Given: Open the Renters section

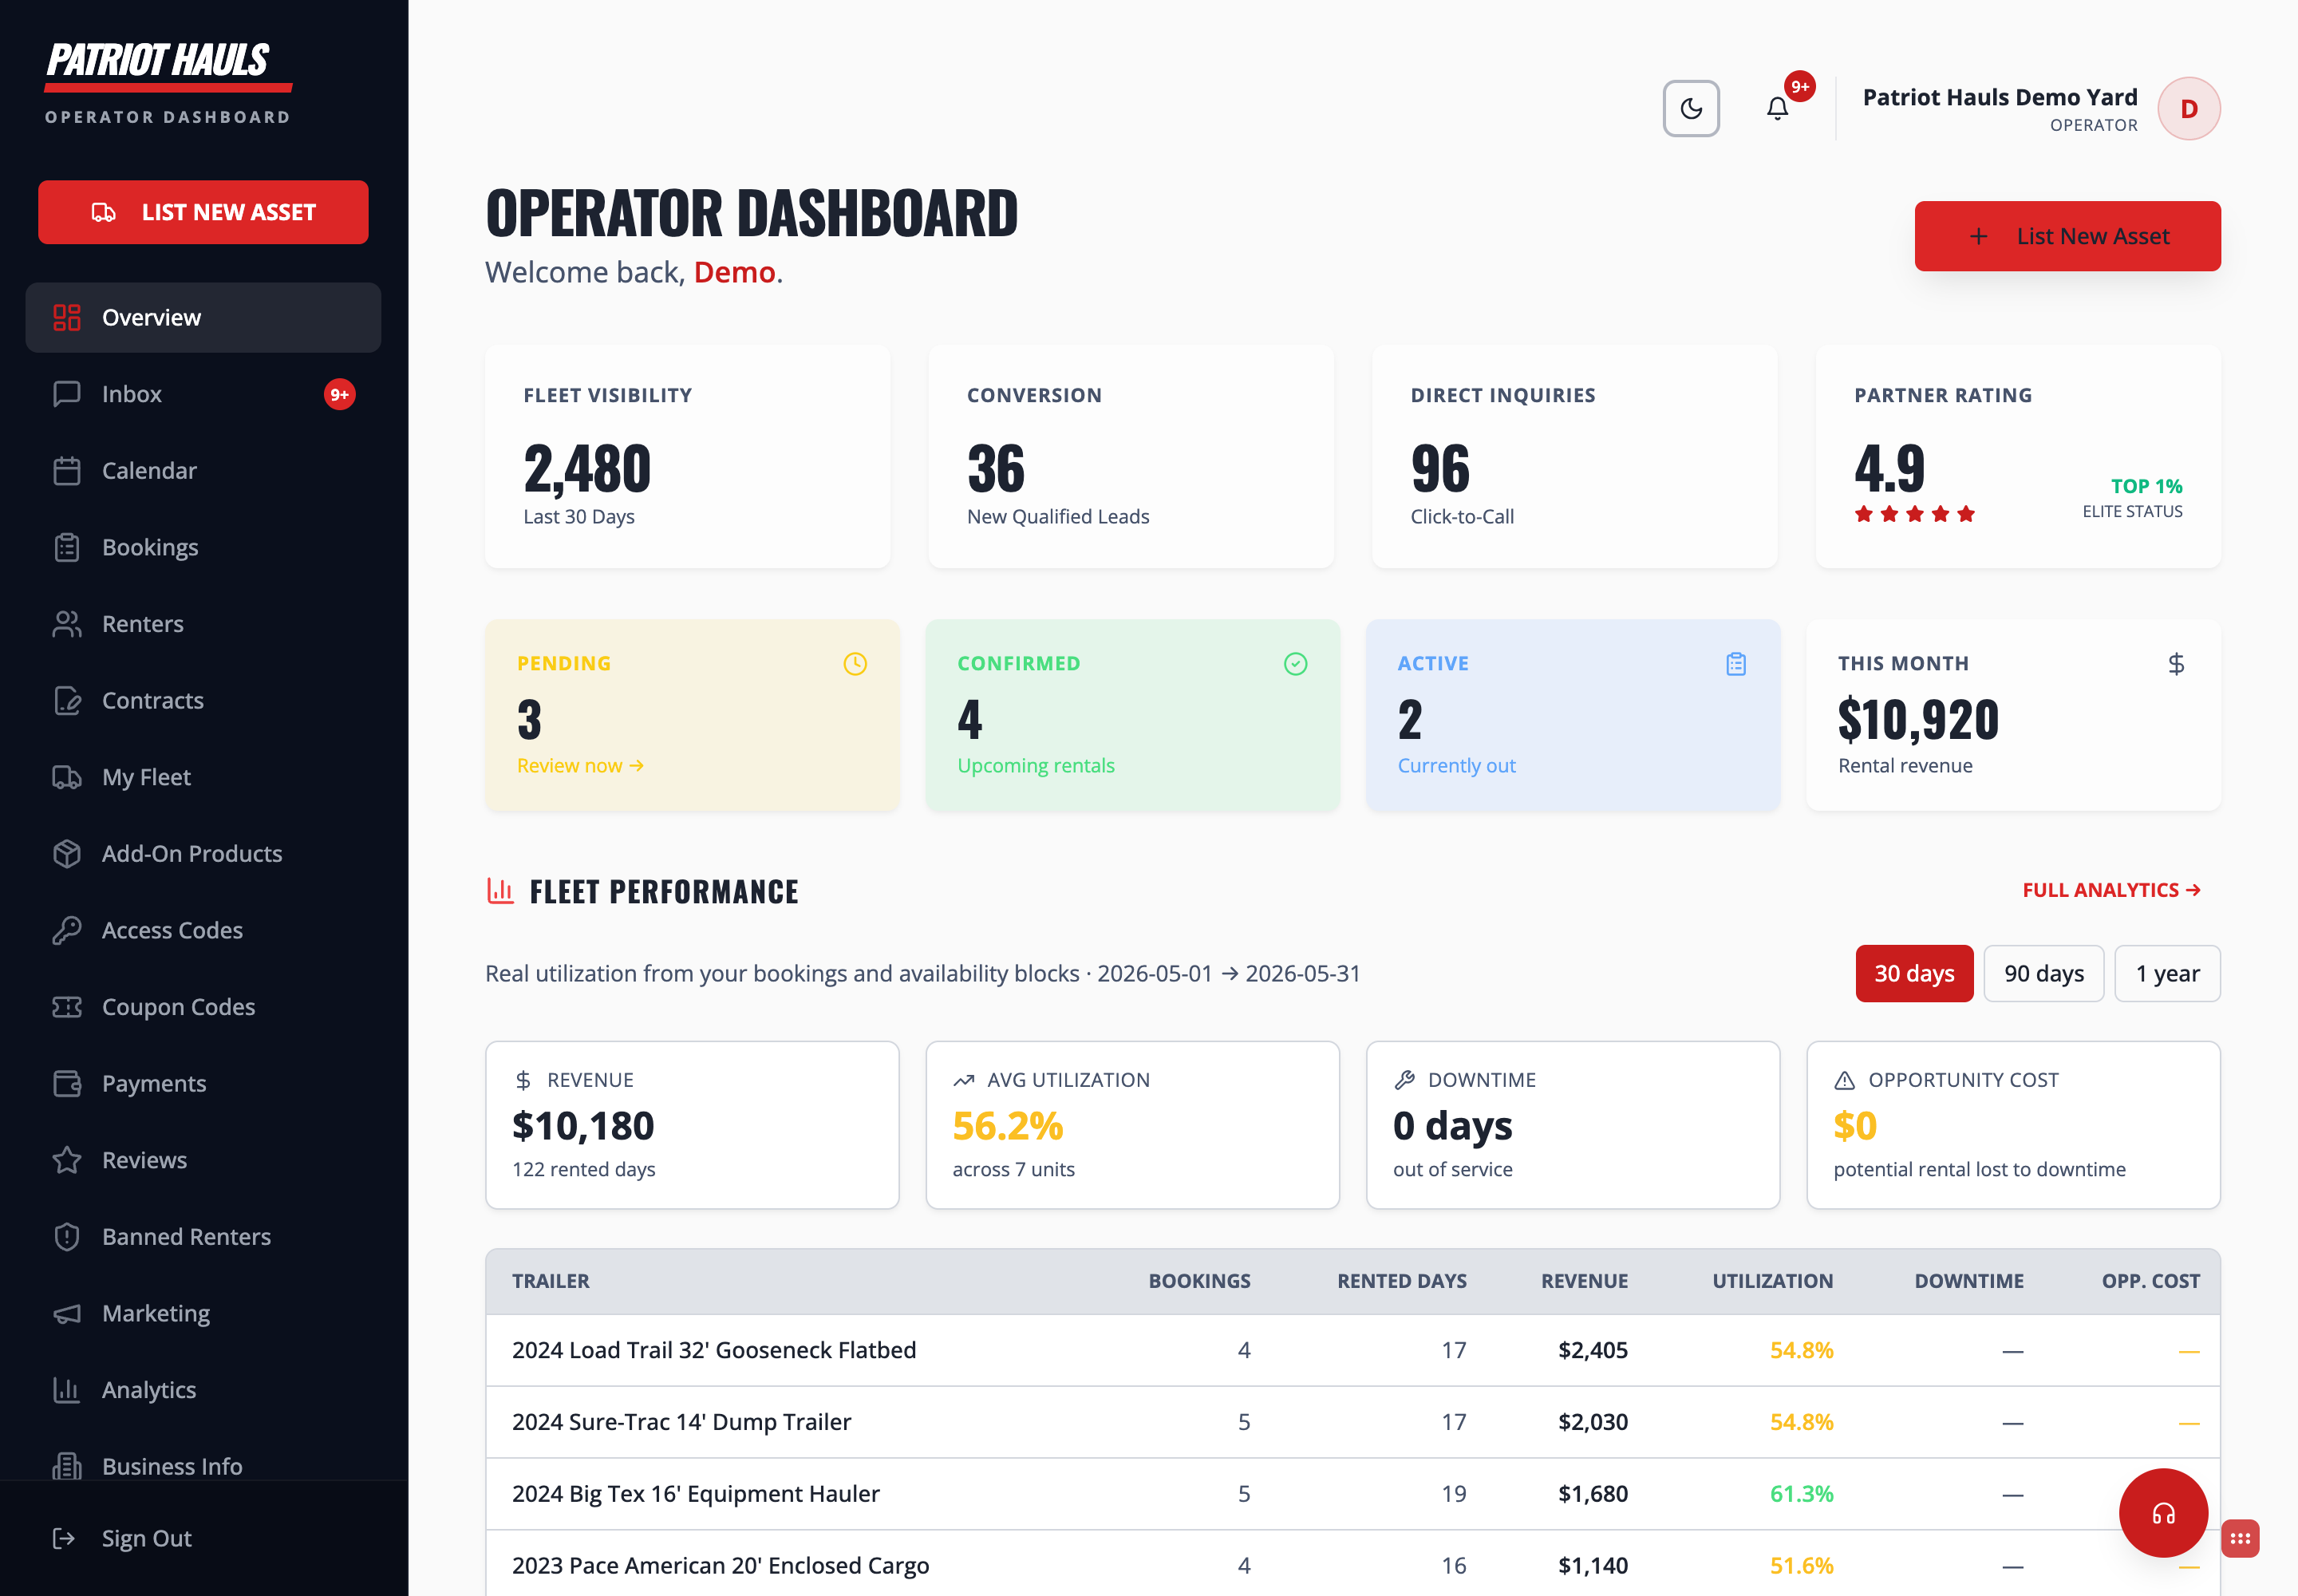Looking at the screenshot, I should click(203, 624).
